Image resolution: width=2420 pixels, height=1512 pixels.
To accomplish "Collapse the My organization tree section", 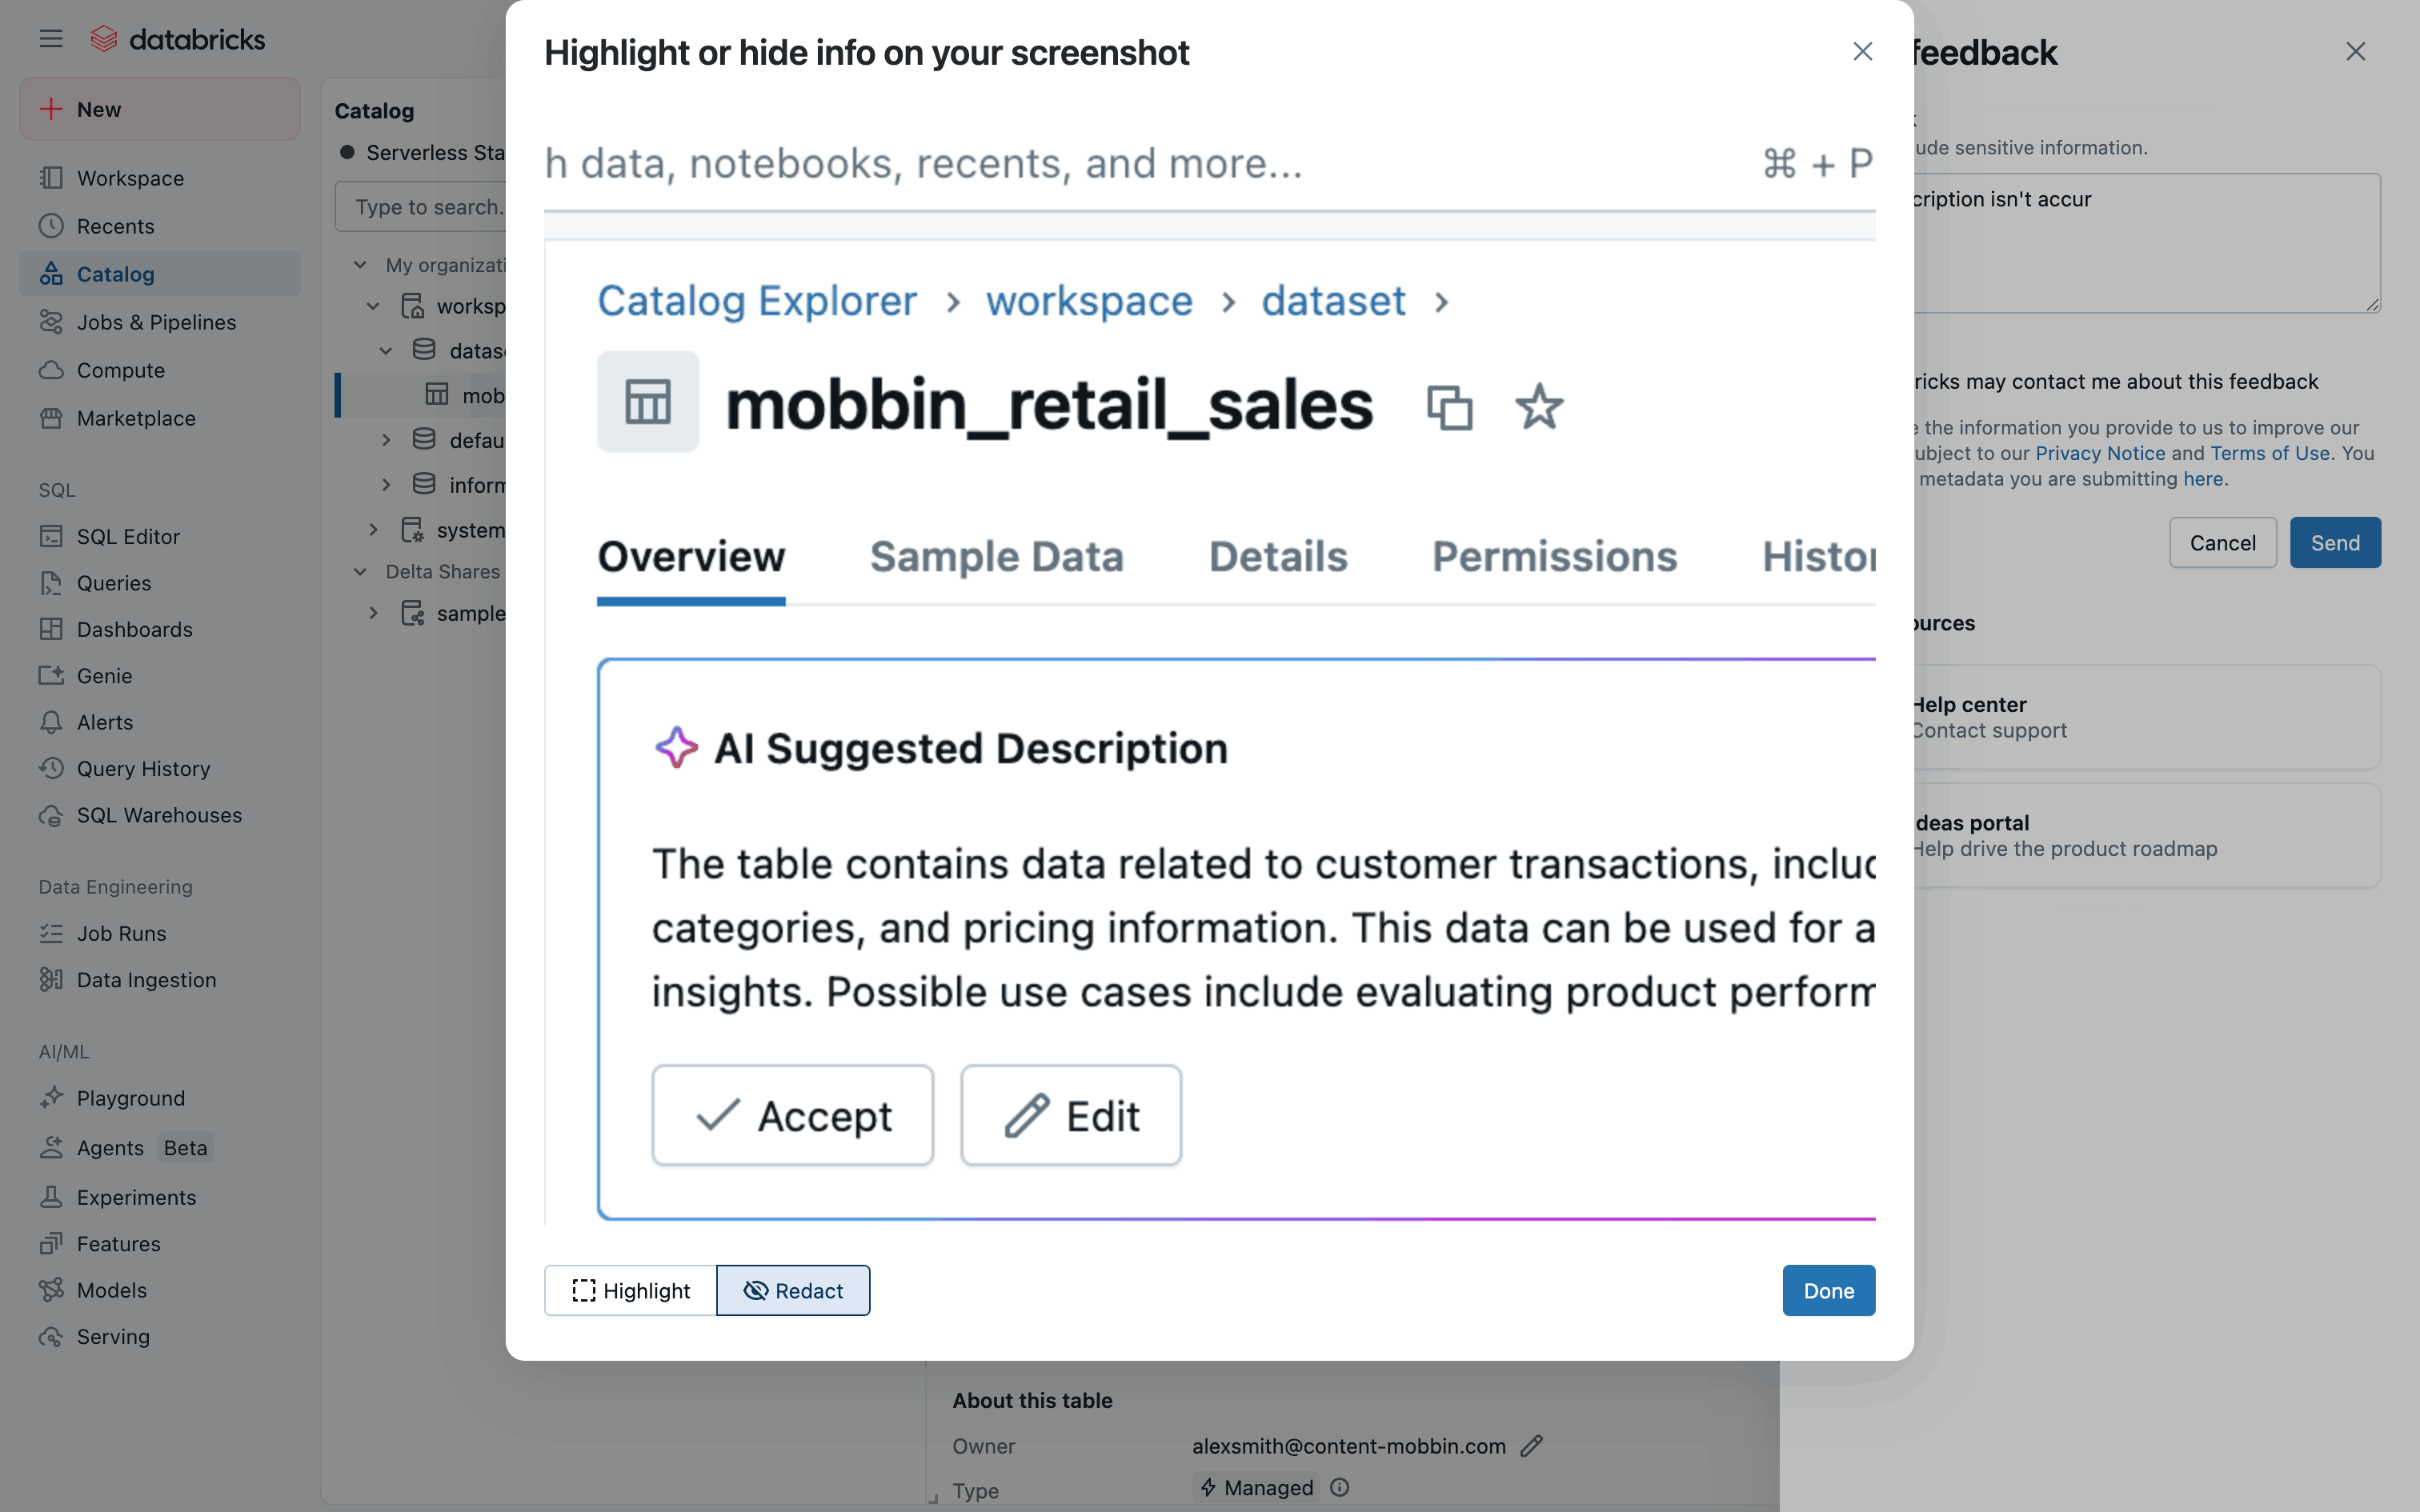I will pyautogui.click(x=360, y=265).
